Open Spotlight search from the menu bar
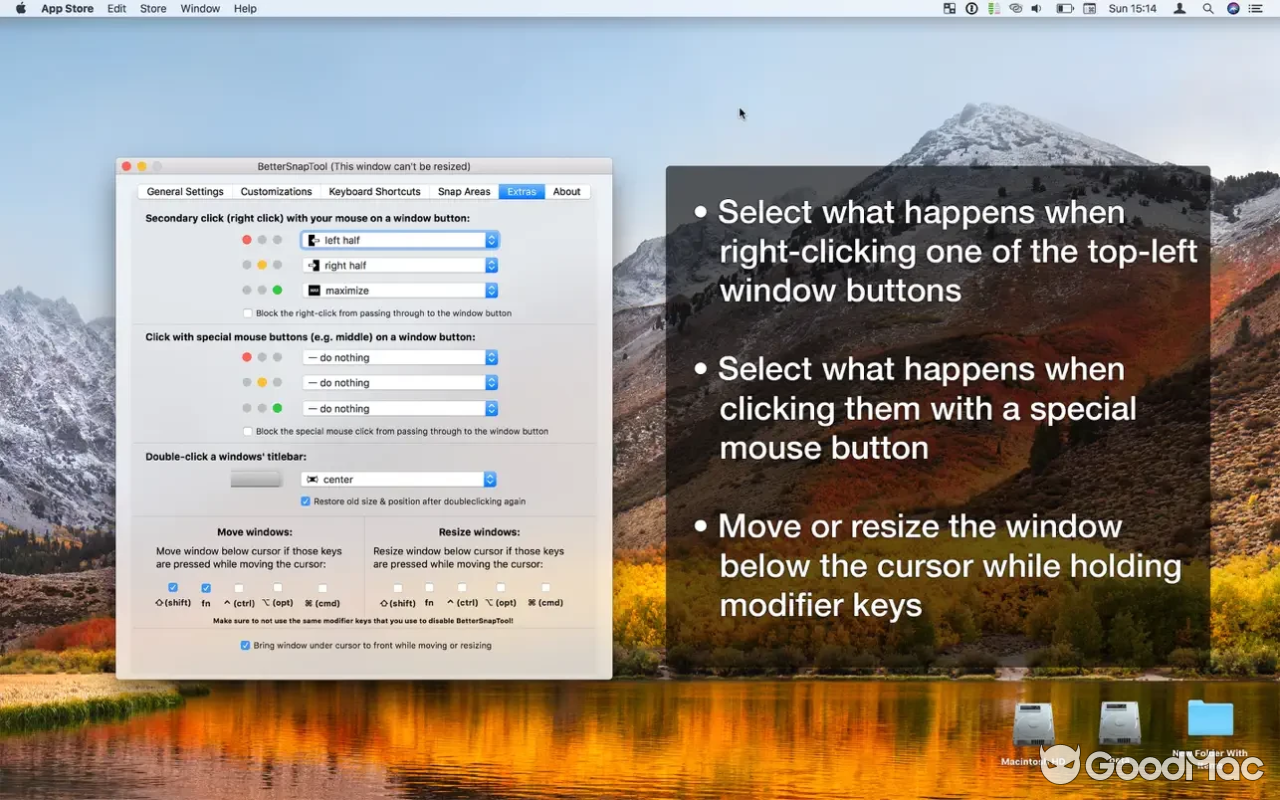Viewport: 1280px width, 800px height. (x=1208, y=8)
